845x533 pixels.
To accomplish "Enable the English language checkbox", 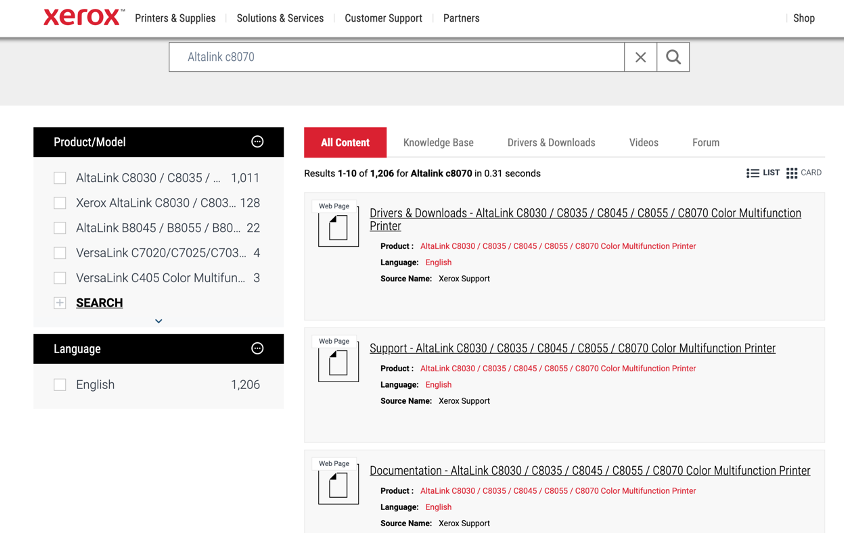I will [60, 385].
